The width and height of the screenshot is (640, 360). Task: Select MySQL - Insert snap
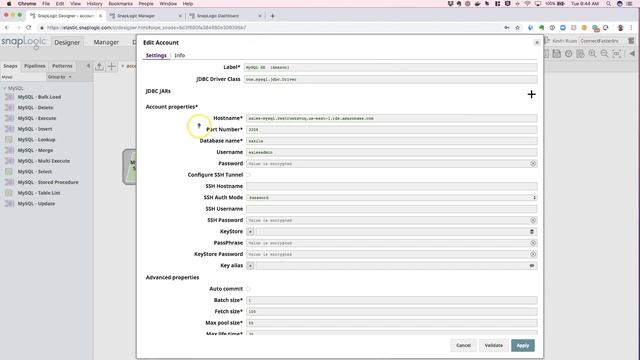pos(35,129)
